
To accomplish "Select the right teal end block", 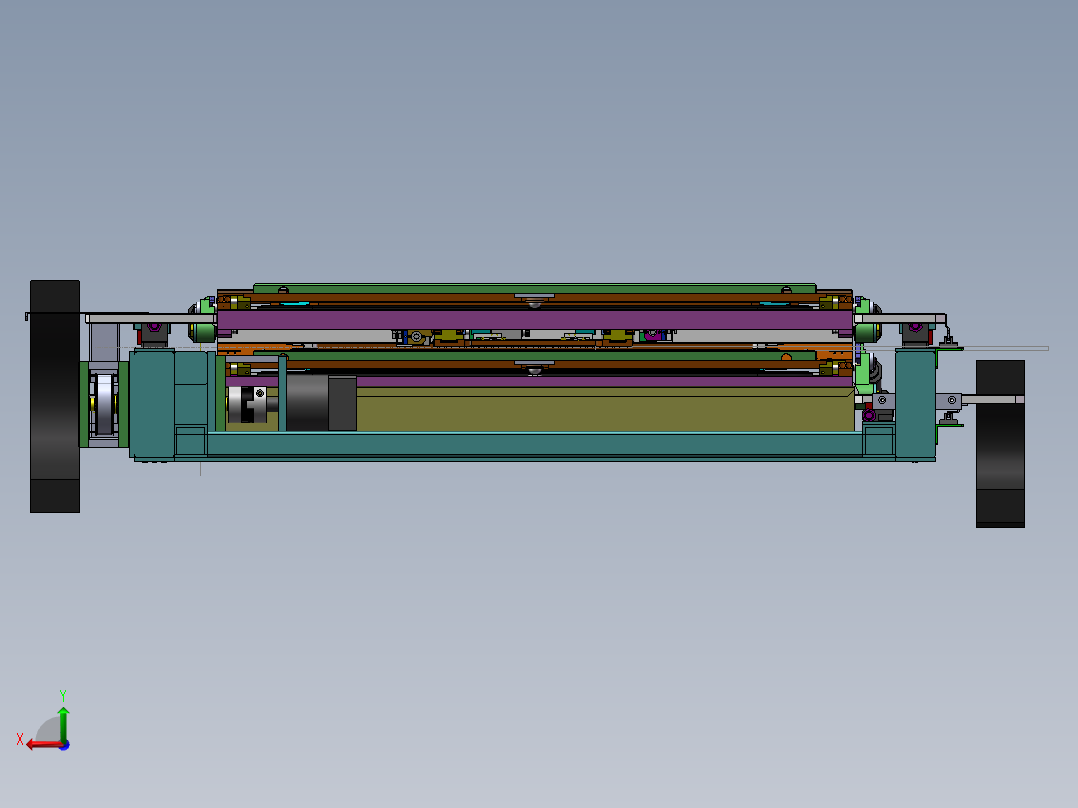I will pyautogui.click(x=915, y=404).
